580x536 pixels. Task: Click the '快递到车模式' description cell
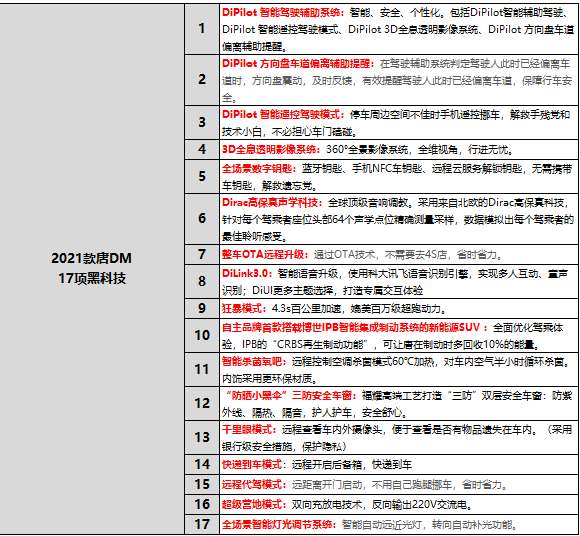pos(399,464)
